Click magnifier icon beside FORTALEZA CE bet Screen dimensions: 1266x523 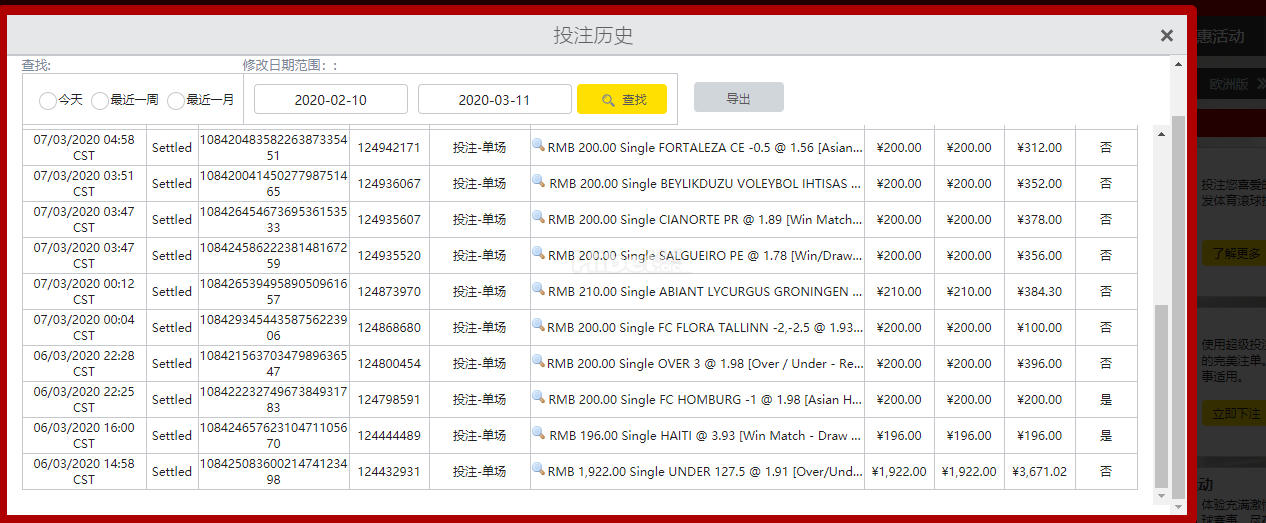pos(538,146)
